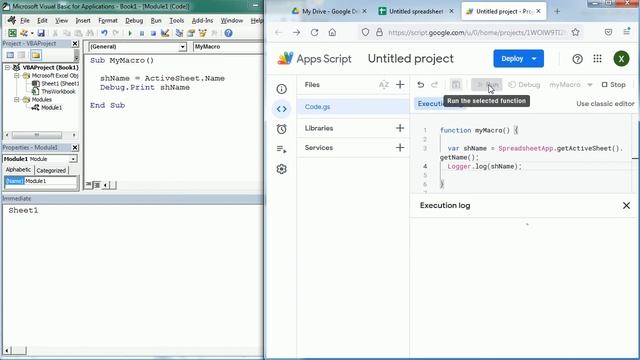Click View Object icon in Project panel
Image resolution: width=640 pixels, height=360 pixels.
22,55
